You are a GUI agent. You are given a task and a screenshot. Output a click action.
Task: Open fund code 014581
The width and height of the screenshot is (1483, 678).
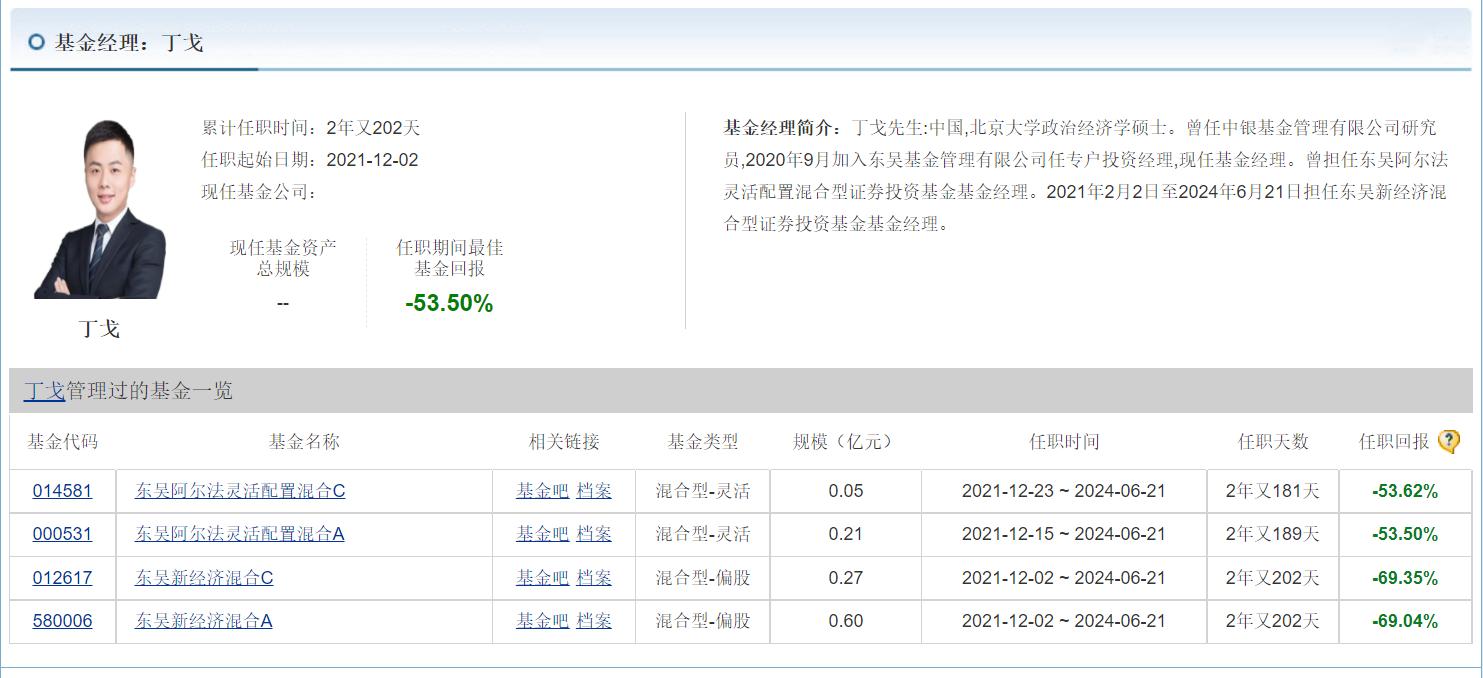pyautogui.click(x=62, y=491)
